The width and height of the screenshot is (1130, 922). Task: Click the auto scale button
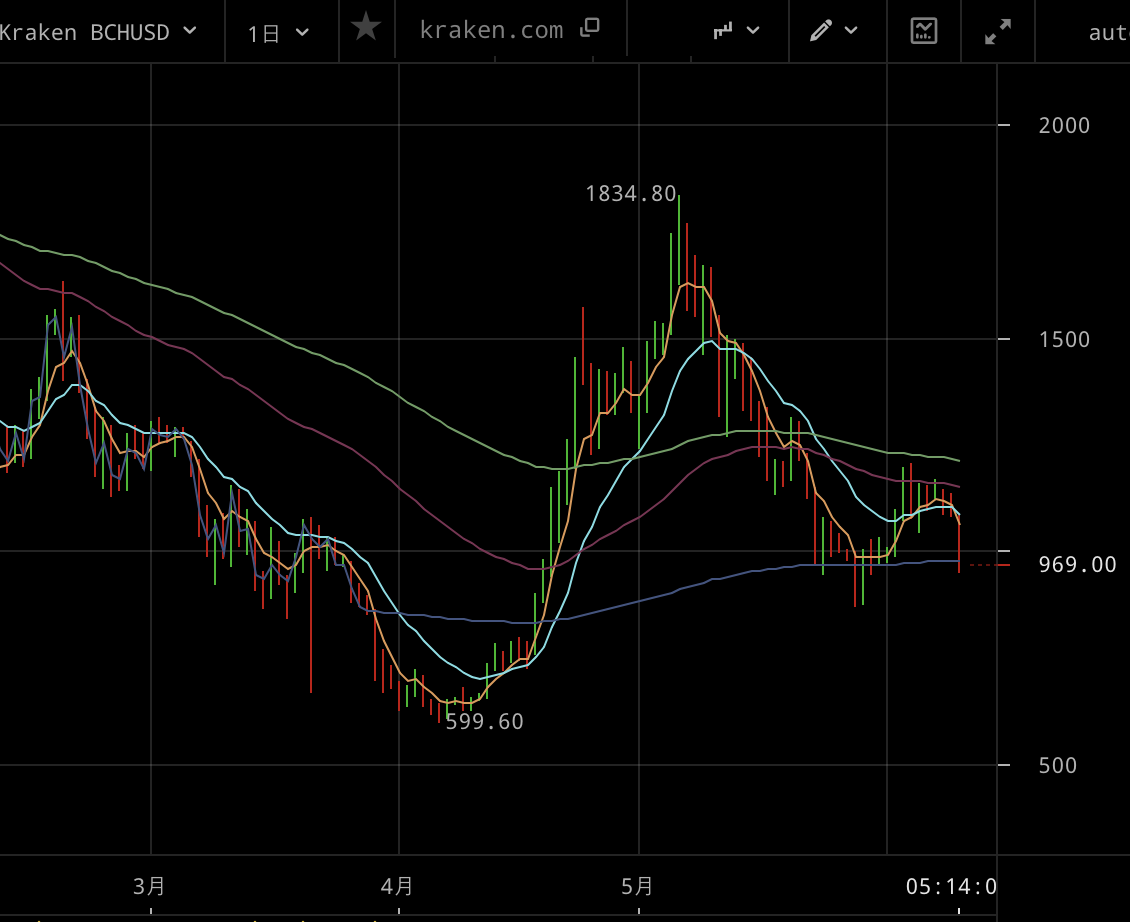click(1109, 33)
